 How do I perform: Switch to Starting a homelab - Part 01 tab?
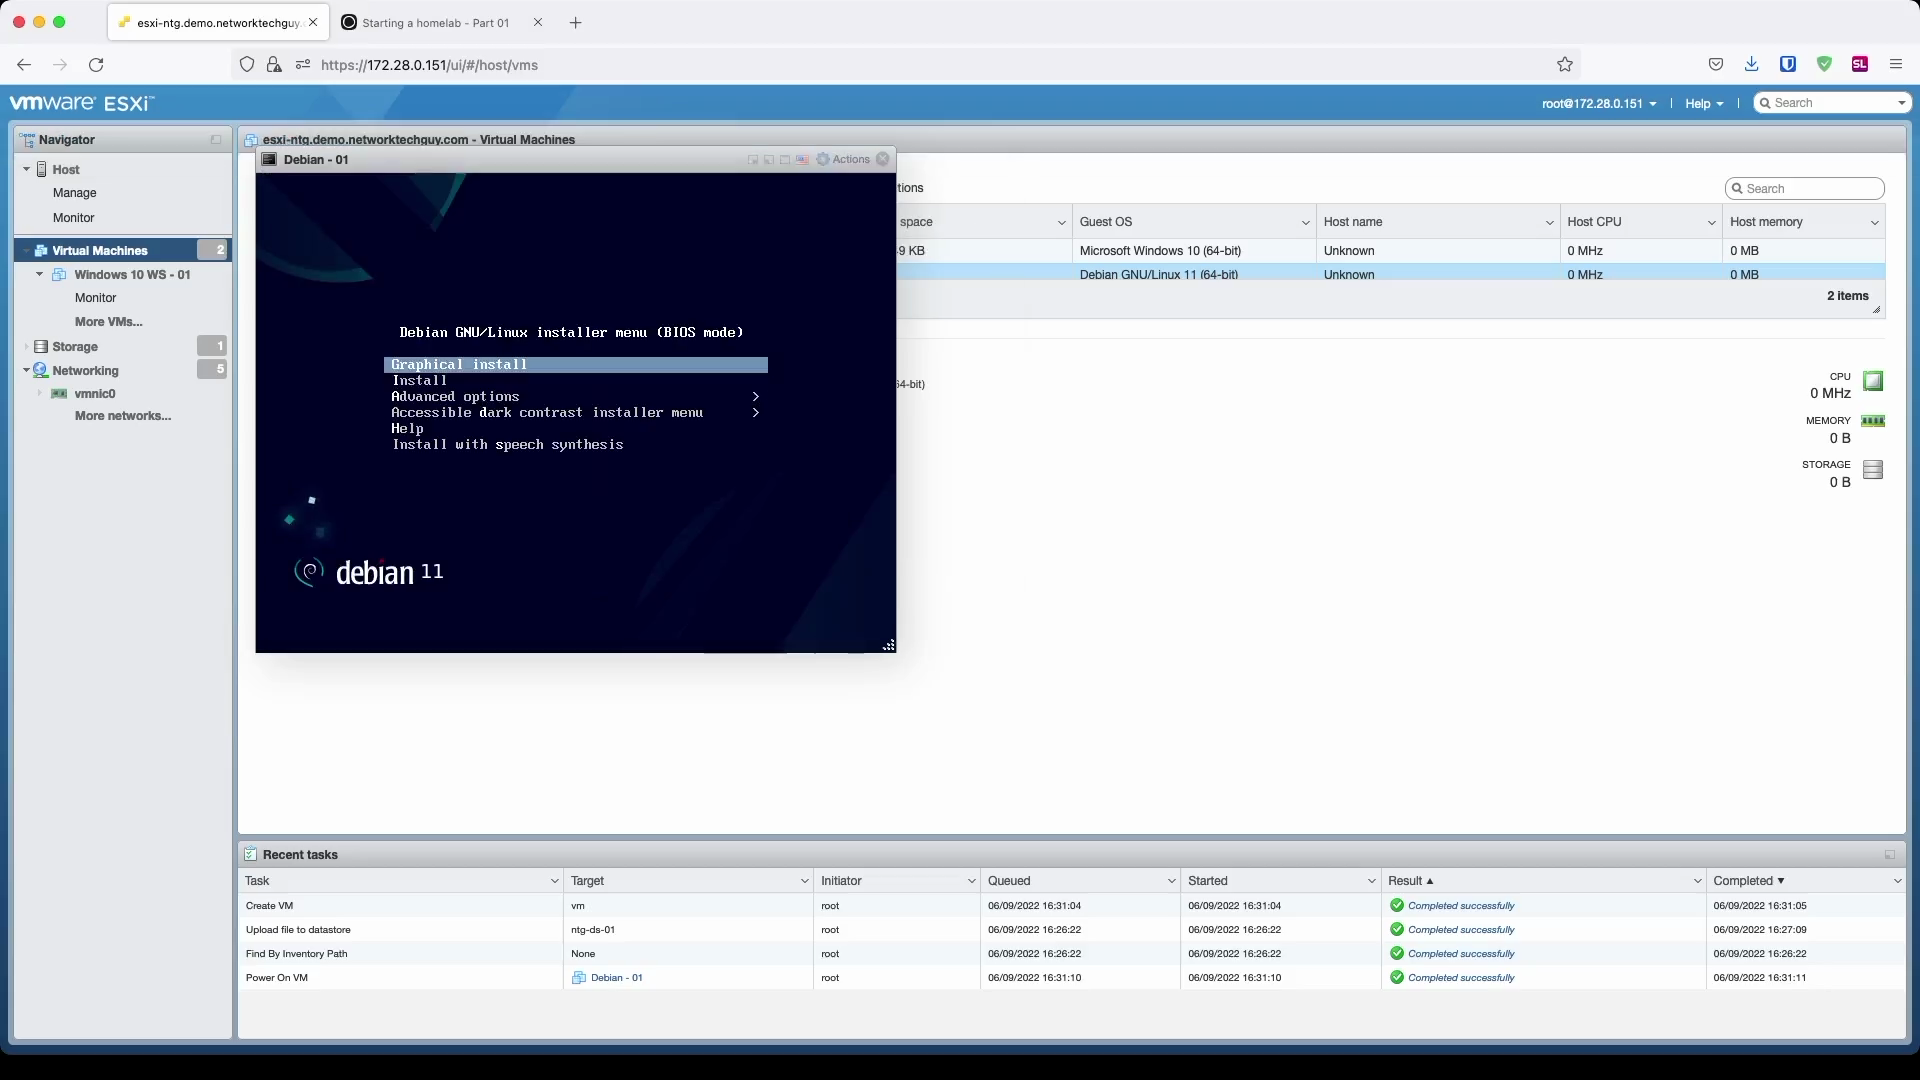click(436, 23)
